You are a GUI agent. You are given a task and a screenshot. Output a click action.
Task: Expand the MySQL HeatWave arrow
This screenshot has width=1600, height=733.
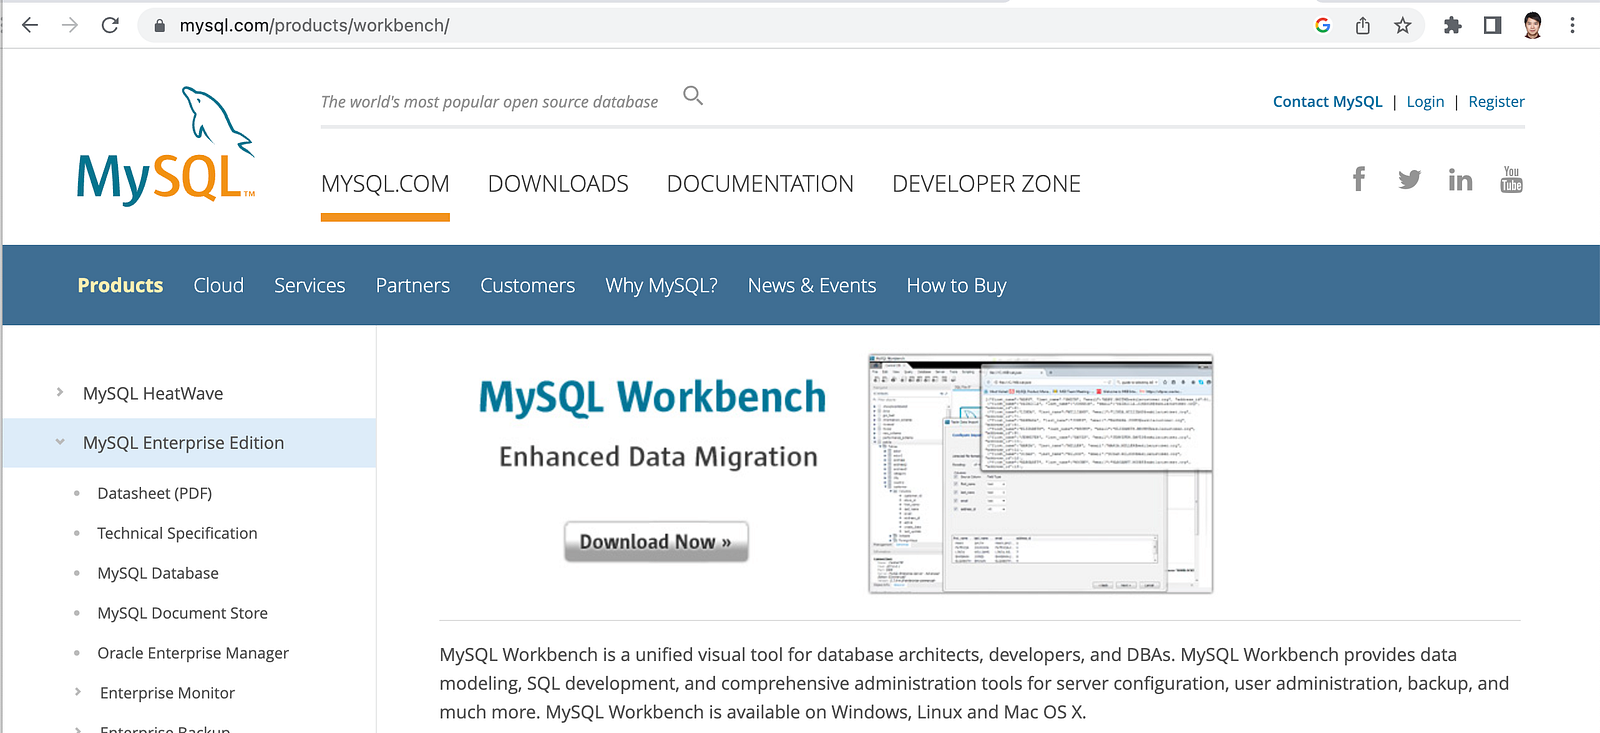[60, 393]
